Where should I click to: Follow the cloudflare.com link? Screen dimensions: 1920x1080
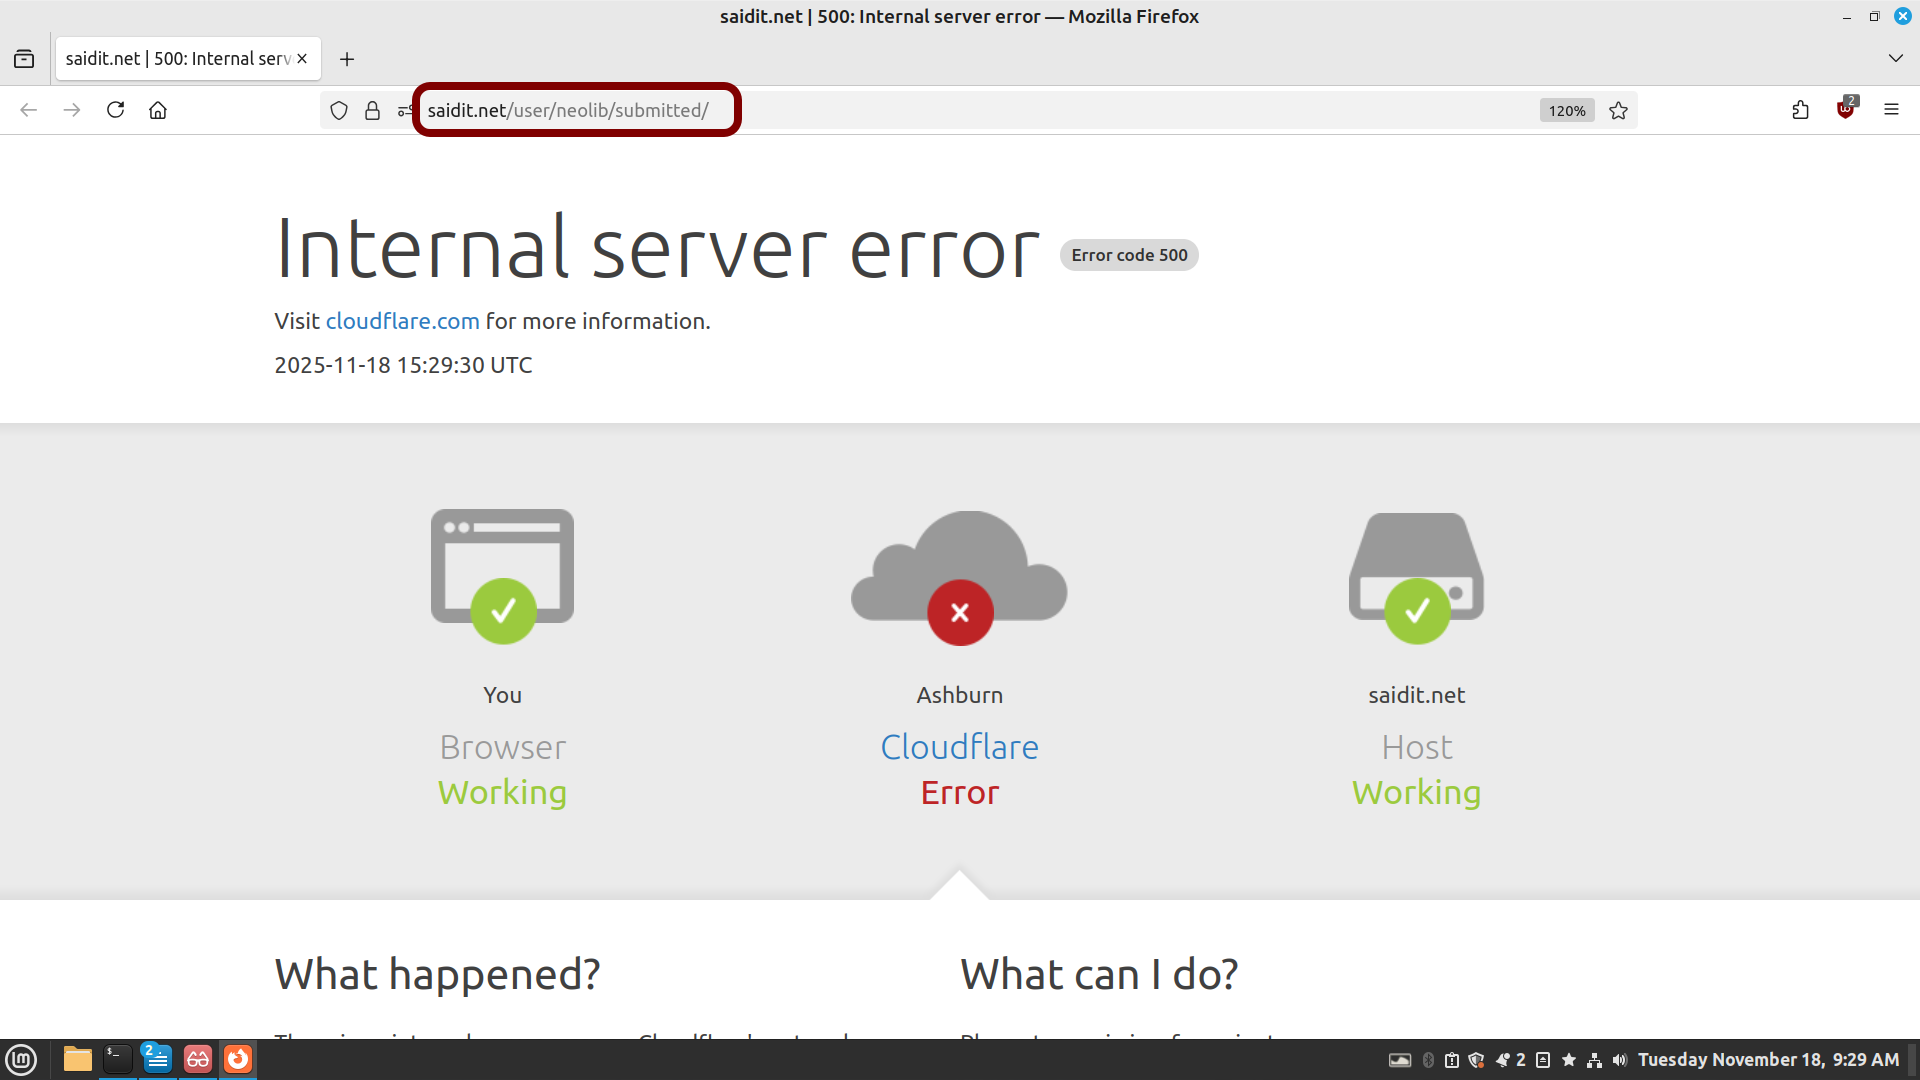point(402,321)
